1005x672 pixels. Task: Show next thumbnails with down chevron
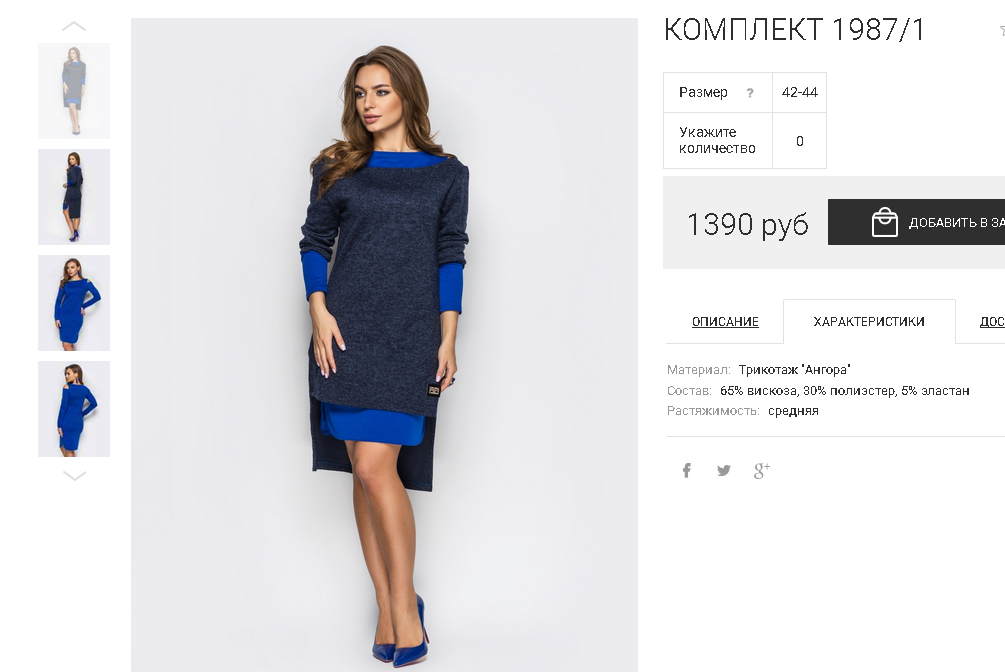coord(74,476)
